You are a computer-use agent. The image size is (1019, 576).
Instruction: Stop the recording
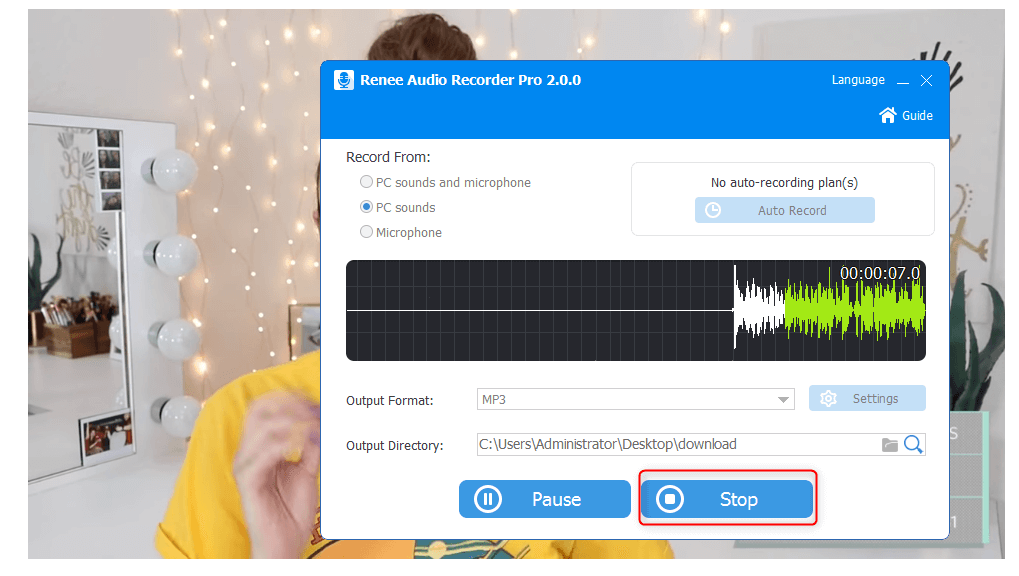pos(727,499)
